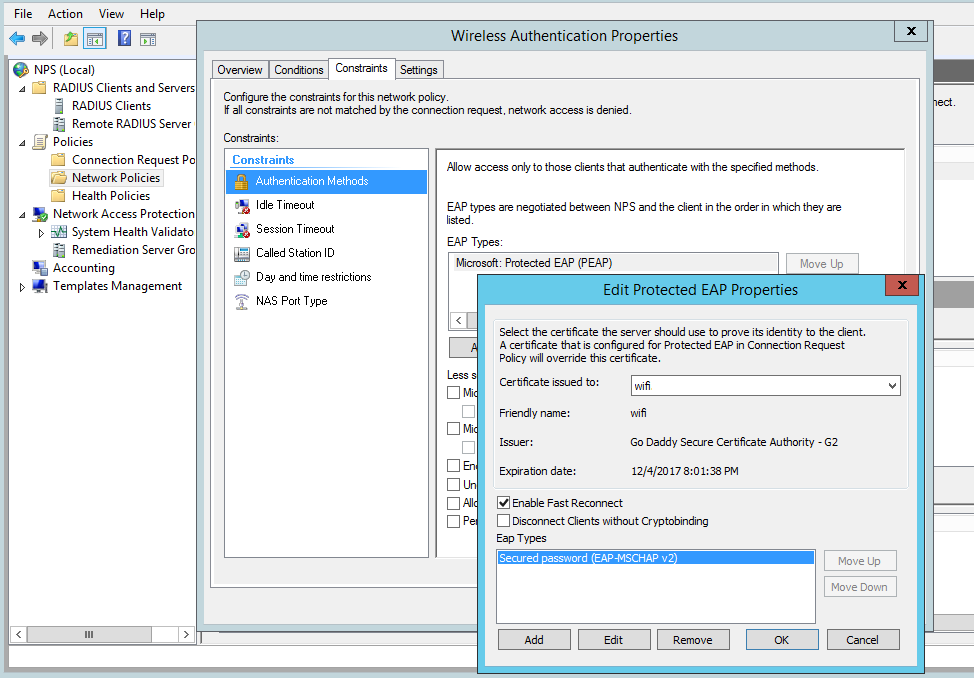Click the blue Back arrow in toolbar
Image resolution: width=974 pixels, height=678 pixels.
17,39
